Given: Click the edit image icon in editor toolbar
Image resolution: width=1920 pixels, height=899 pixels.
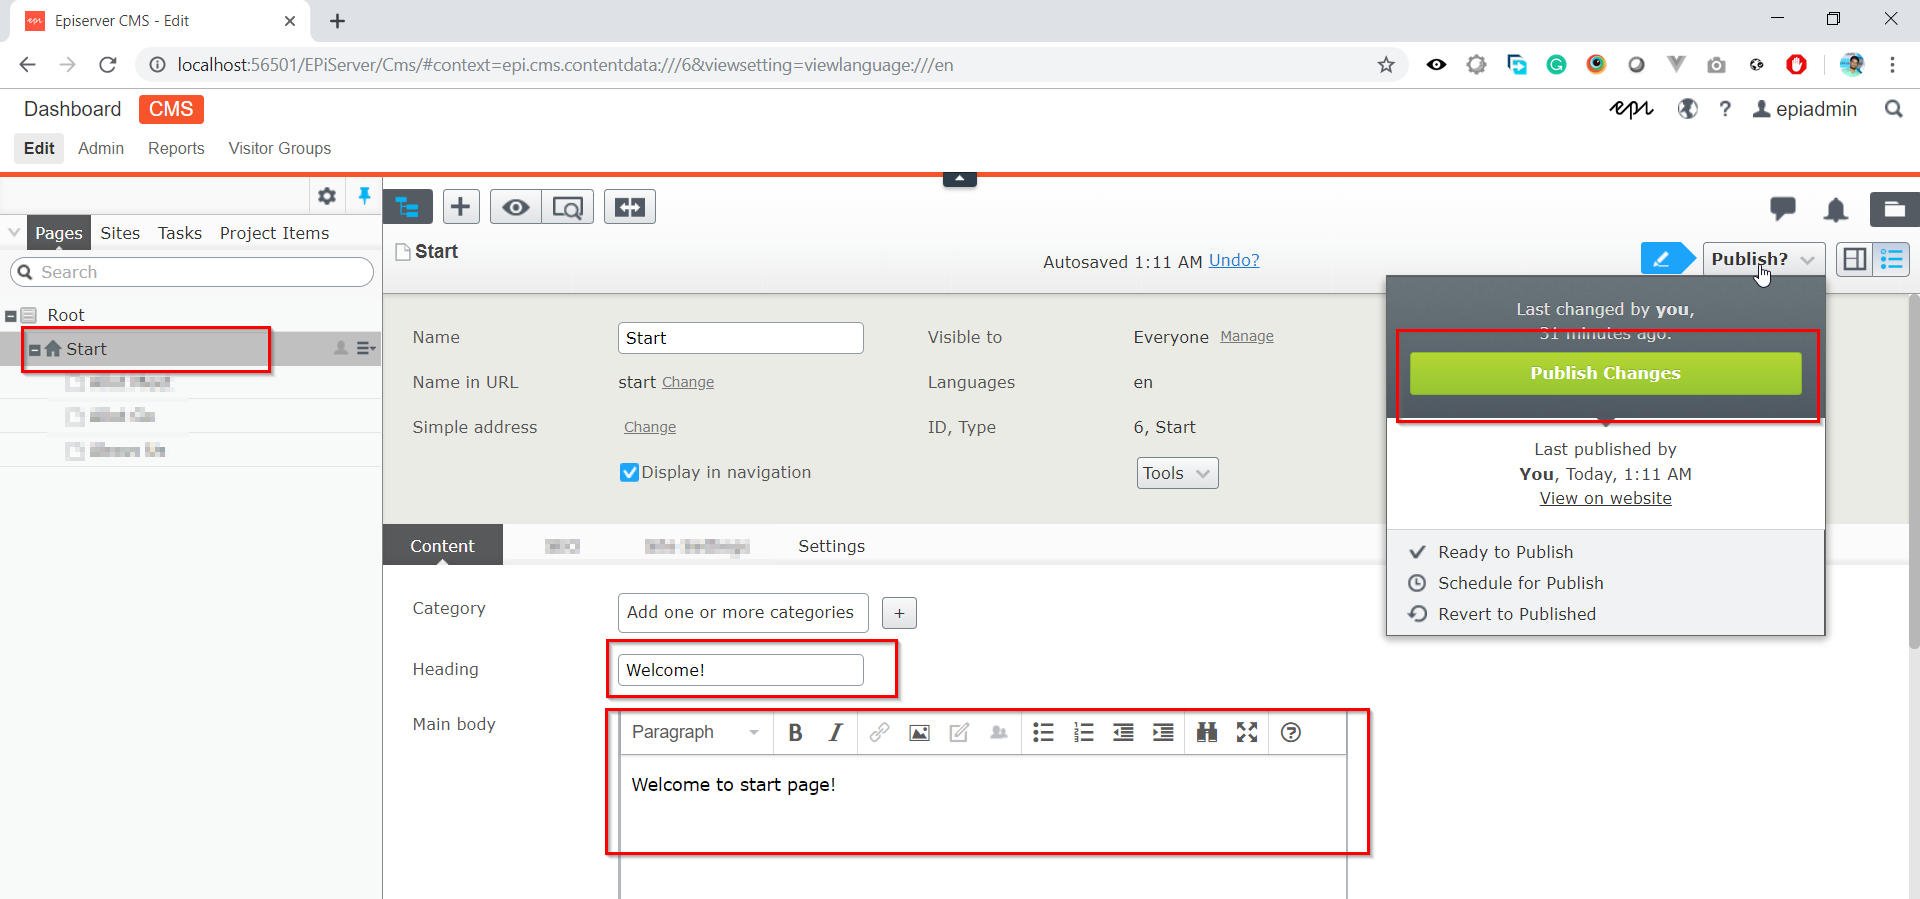Looking at the screenshot, I should pyautogui.click(x=959, y=733).
